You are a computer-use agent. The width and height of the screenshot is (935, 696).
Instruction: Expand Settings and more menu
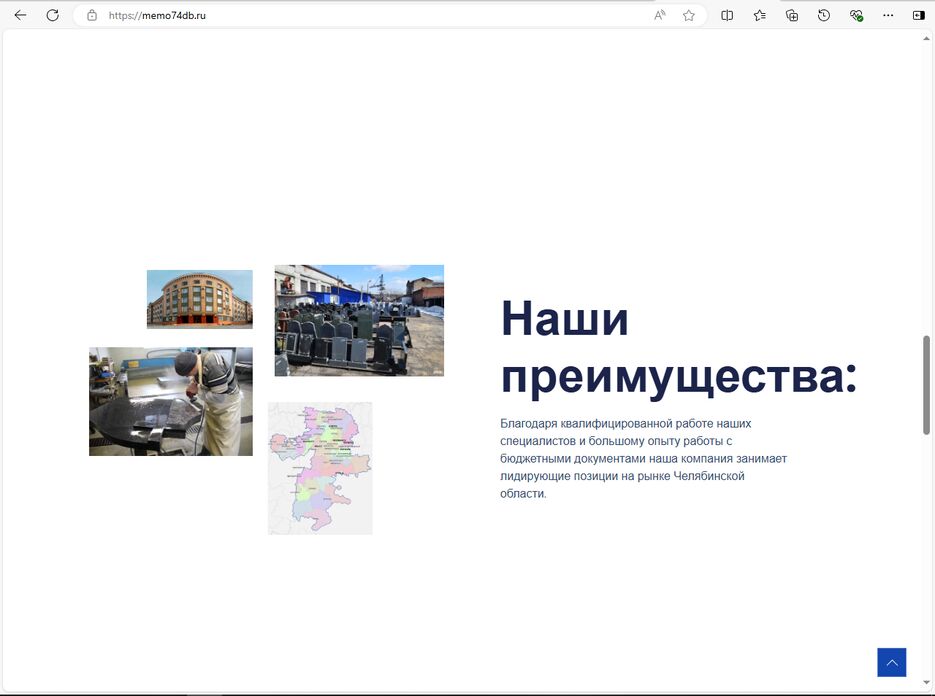[x=888, y=15]
